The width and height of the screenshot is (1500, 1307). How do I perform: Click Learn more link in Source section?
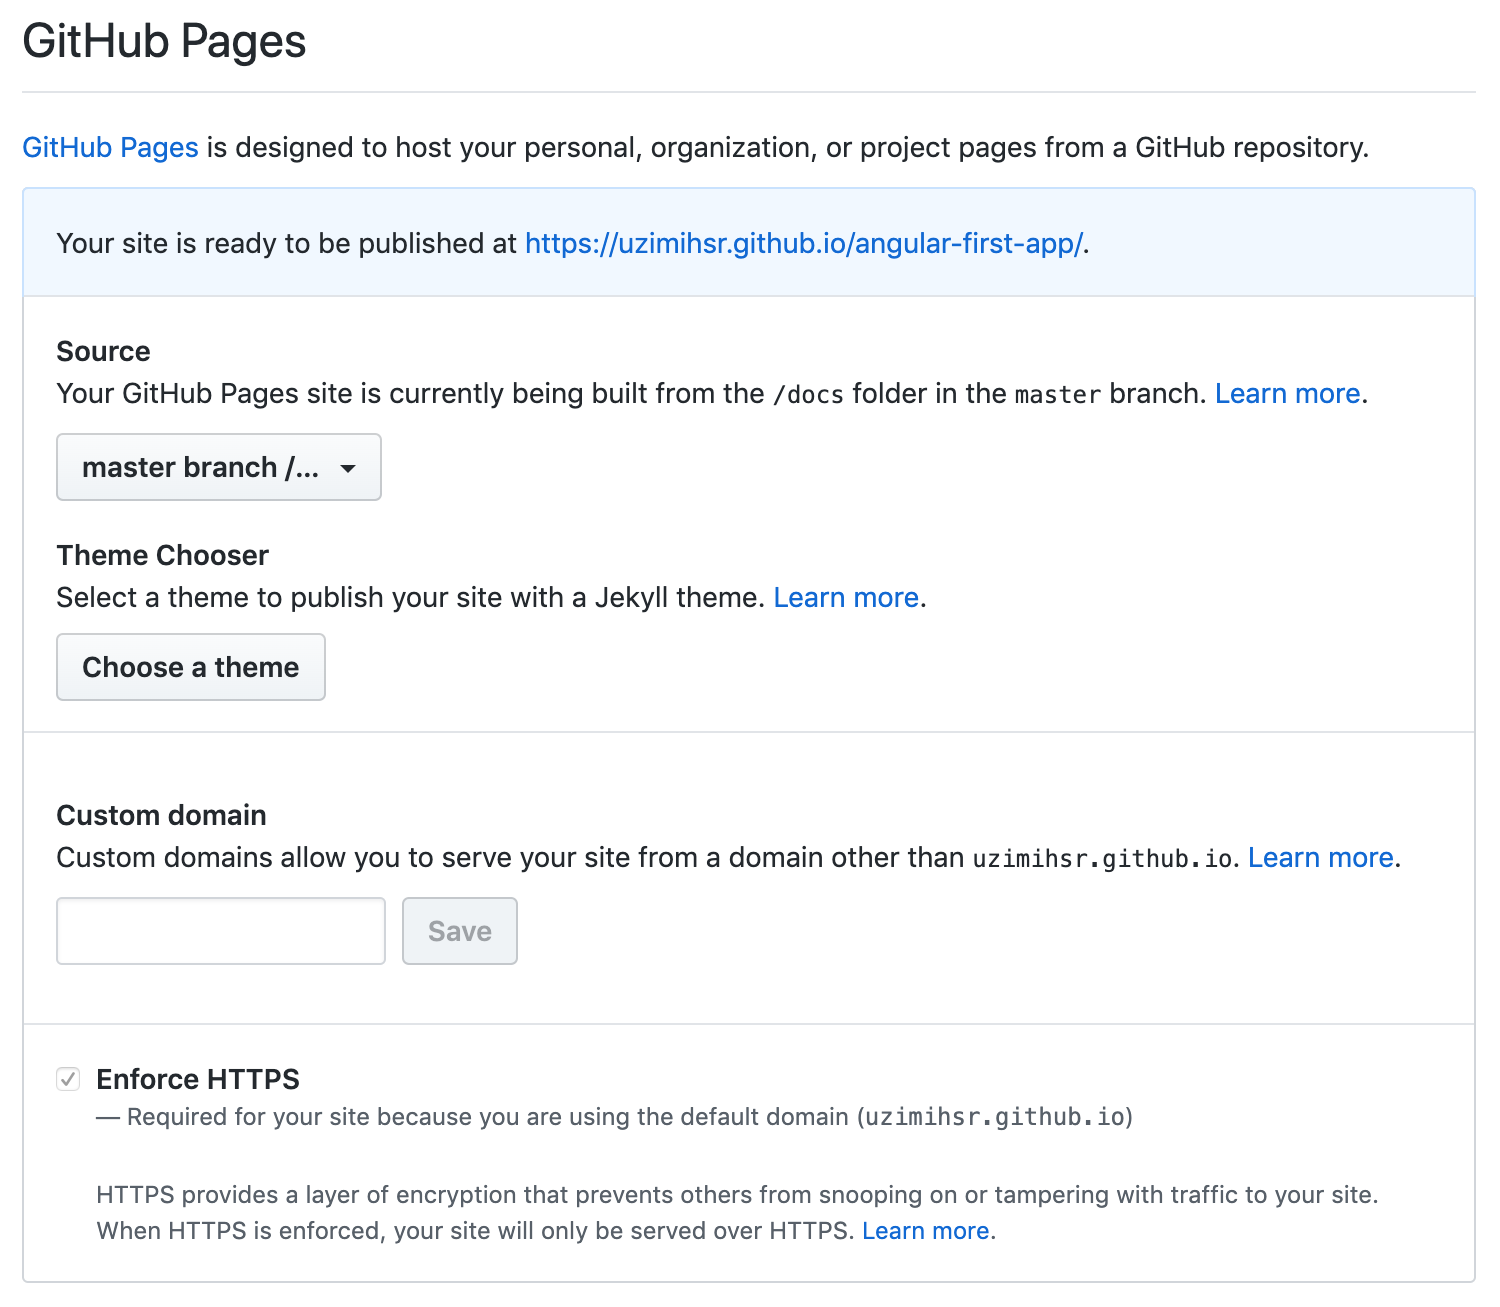pos(1288,394)
